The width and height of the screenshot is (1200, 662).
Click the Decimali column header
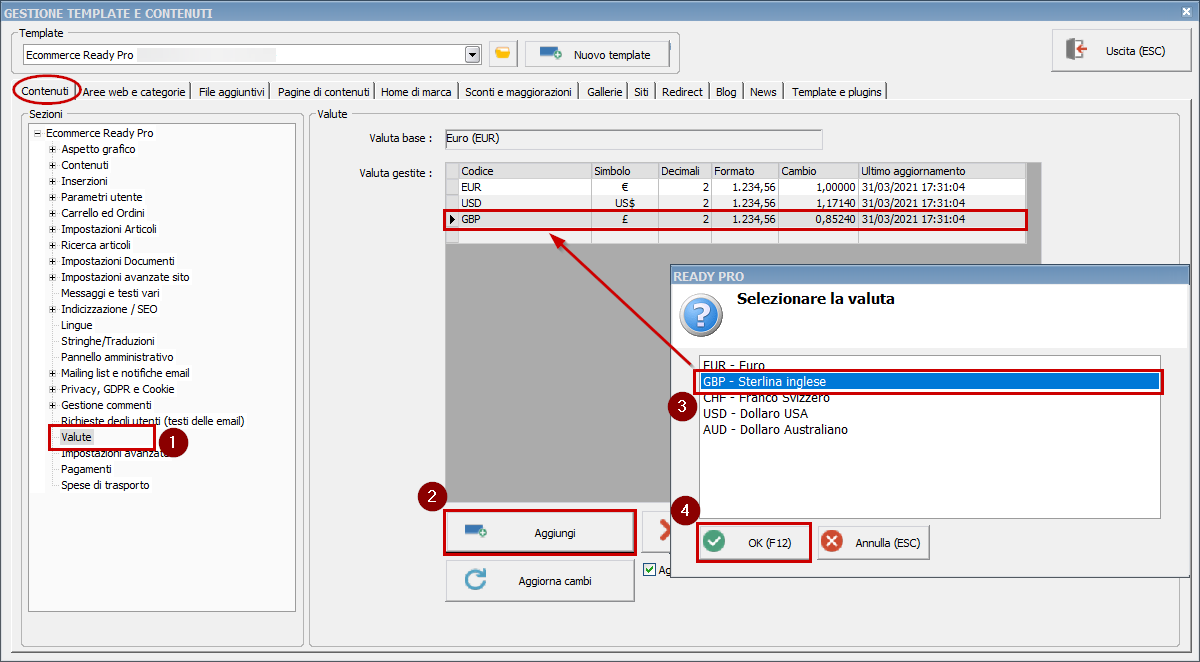click(x=684, y=171)
